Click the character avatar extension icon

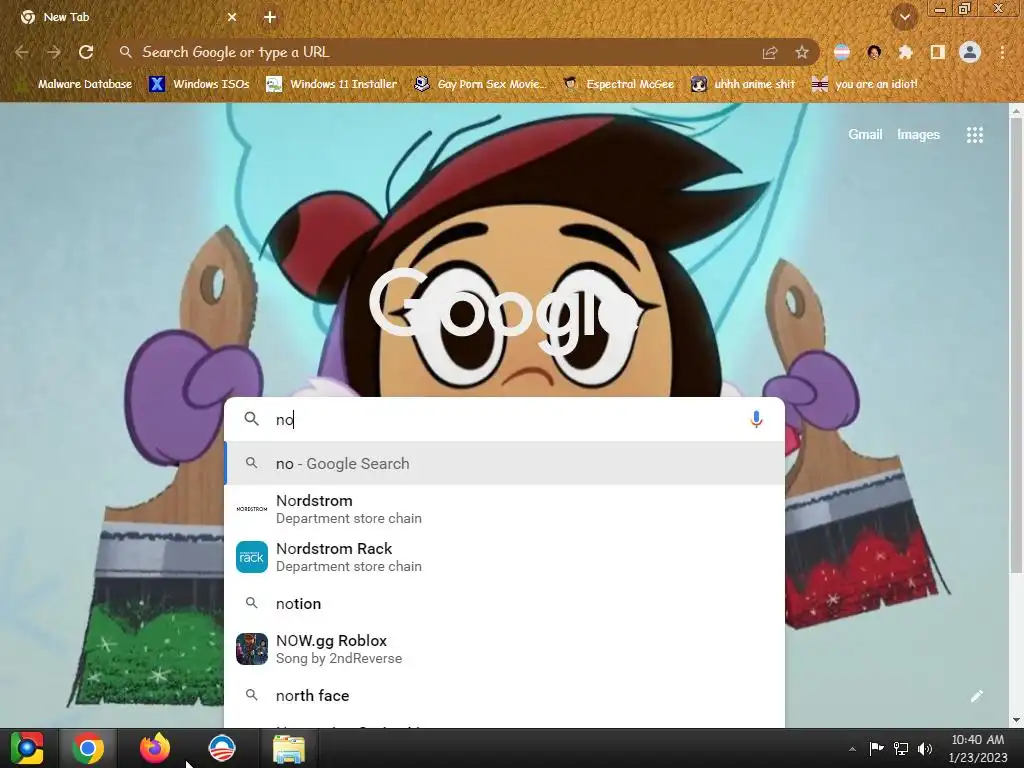pos(874,52)
